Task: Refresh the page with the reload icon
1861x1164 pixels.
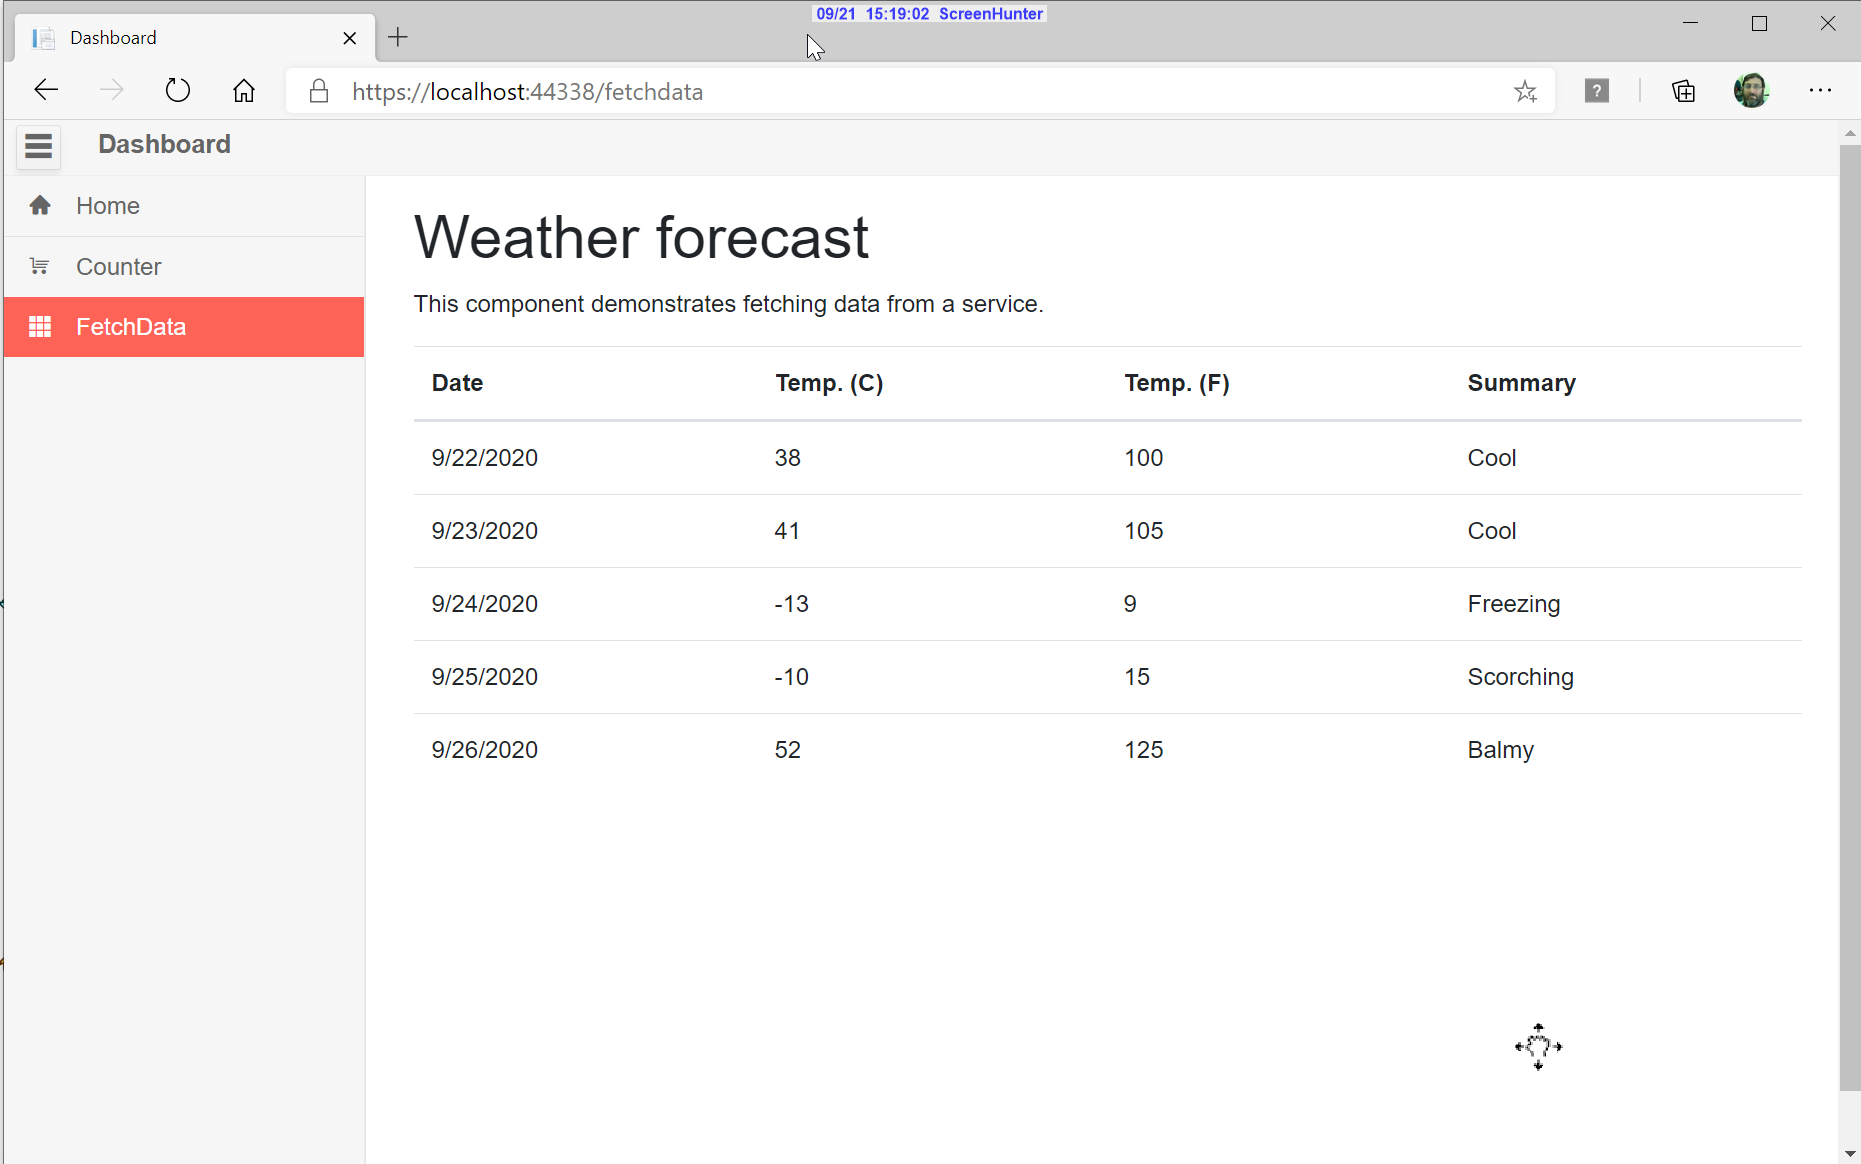Action: 178,91
